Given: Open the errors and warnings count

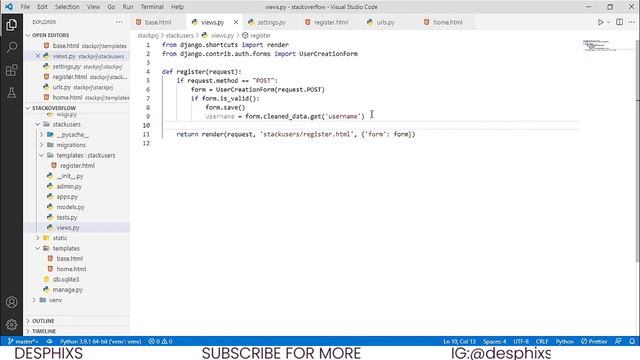Looking at the screenshot, I should coord(160,341).
